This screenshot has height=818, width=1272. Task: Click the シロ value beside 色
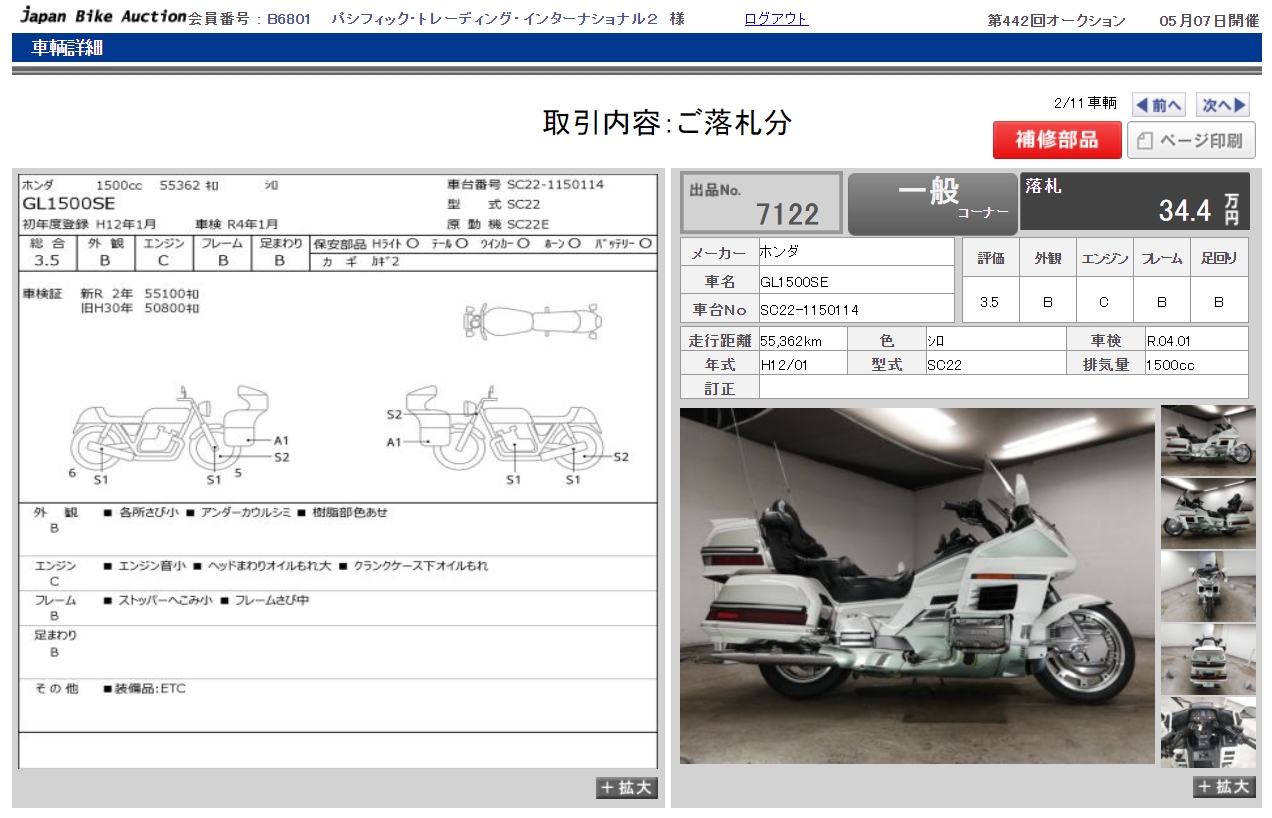point(935,341)
